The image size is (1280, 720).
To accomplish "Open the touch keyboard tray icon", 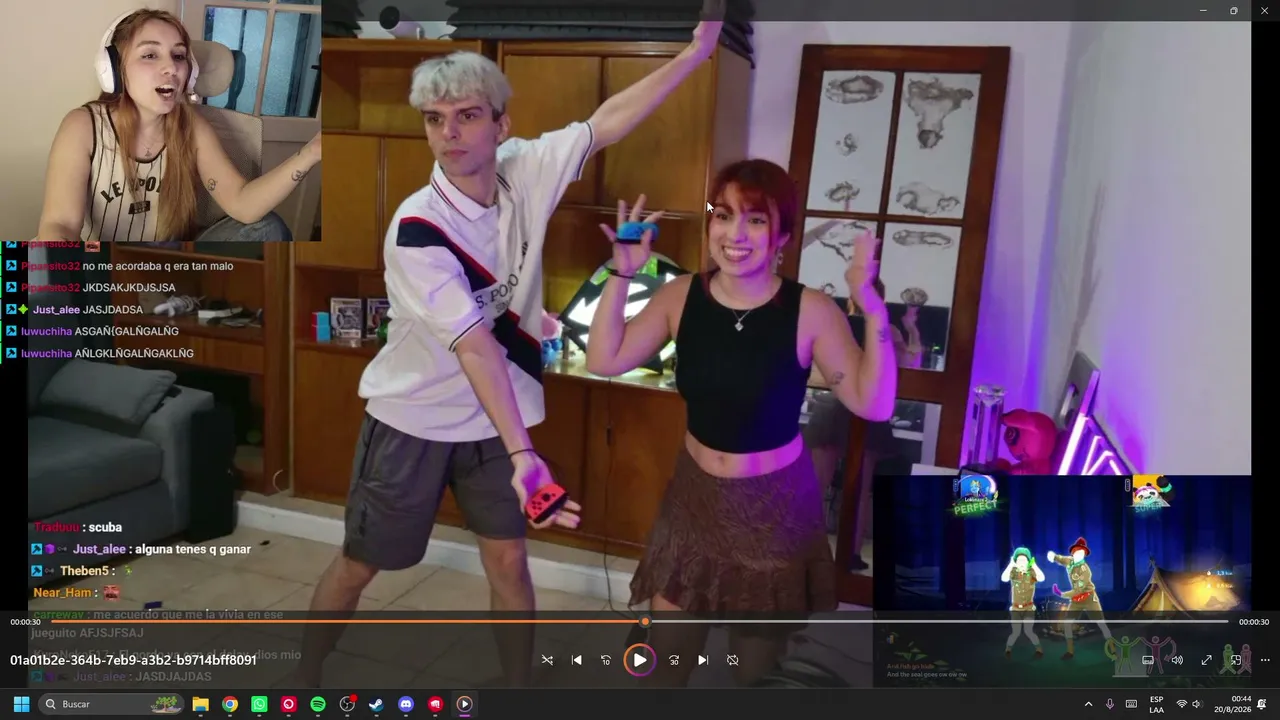I will tap(1131, 704).
